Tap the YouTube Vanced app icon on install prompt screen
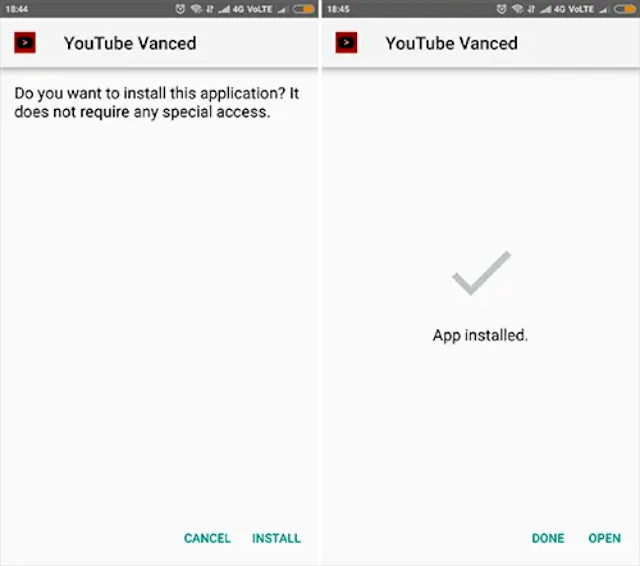 25,42
